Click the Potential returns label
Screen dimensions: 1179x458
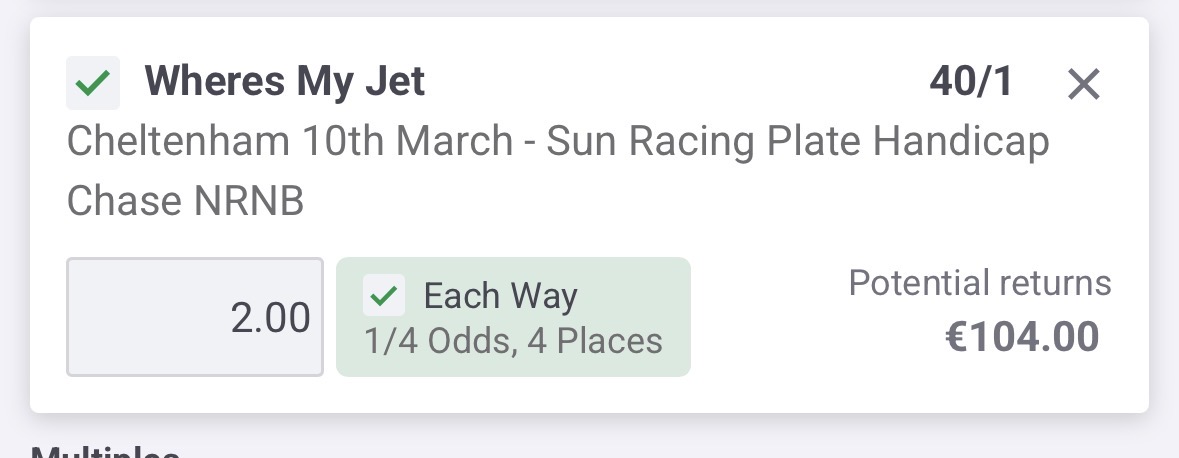(x=980, y=283)
